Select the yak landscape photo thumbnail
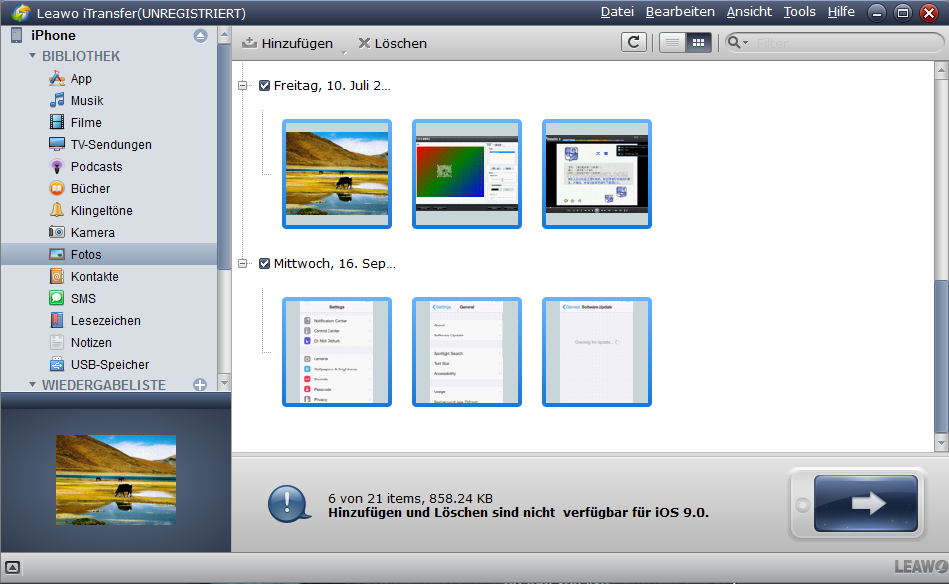 pyautogui.click(x=337, y=174)
